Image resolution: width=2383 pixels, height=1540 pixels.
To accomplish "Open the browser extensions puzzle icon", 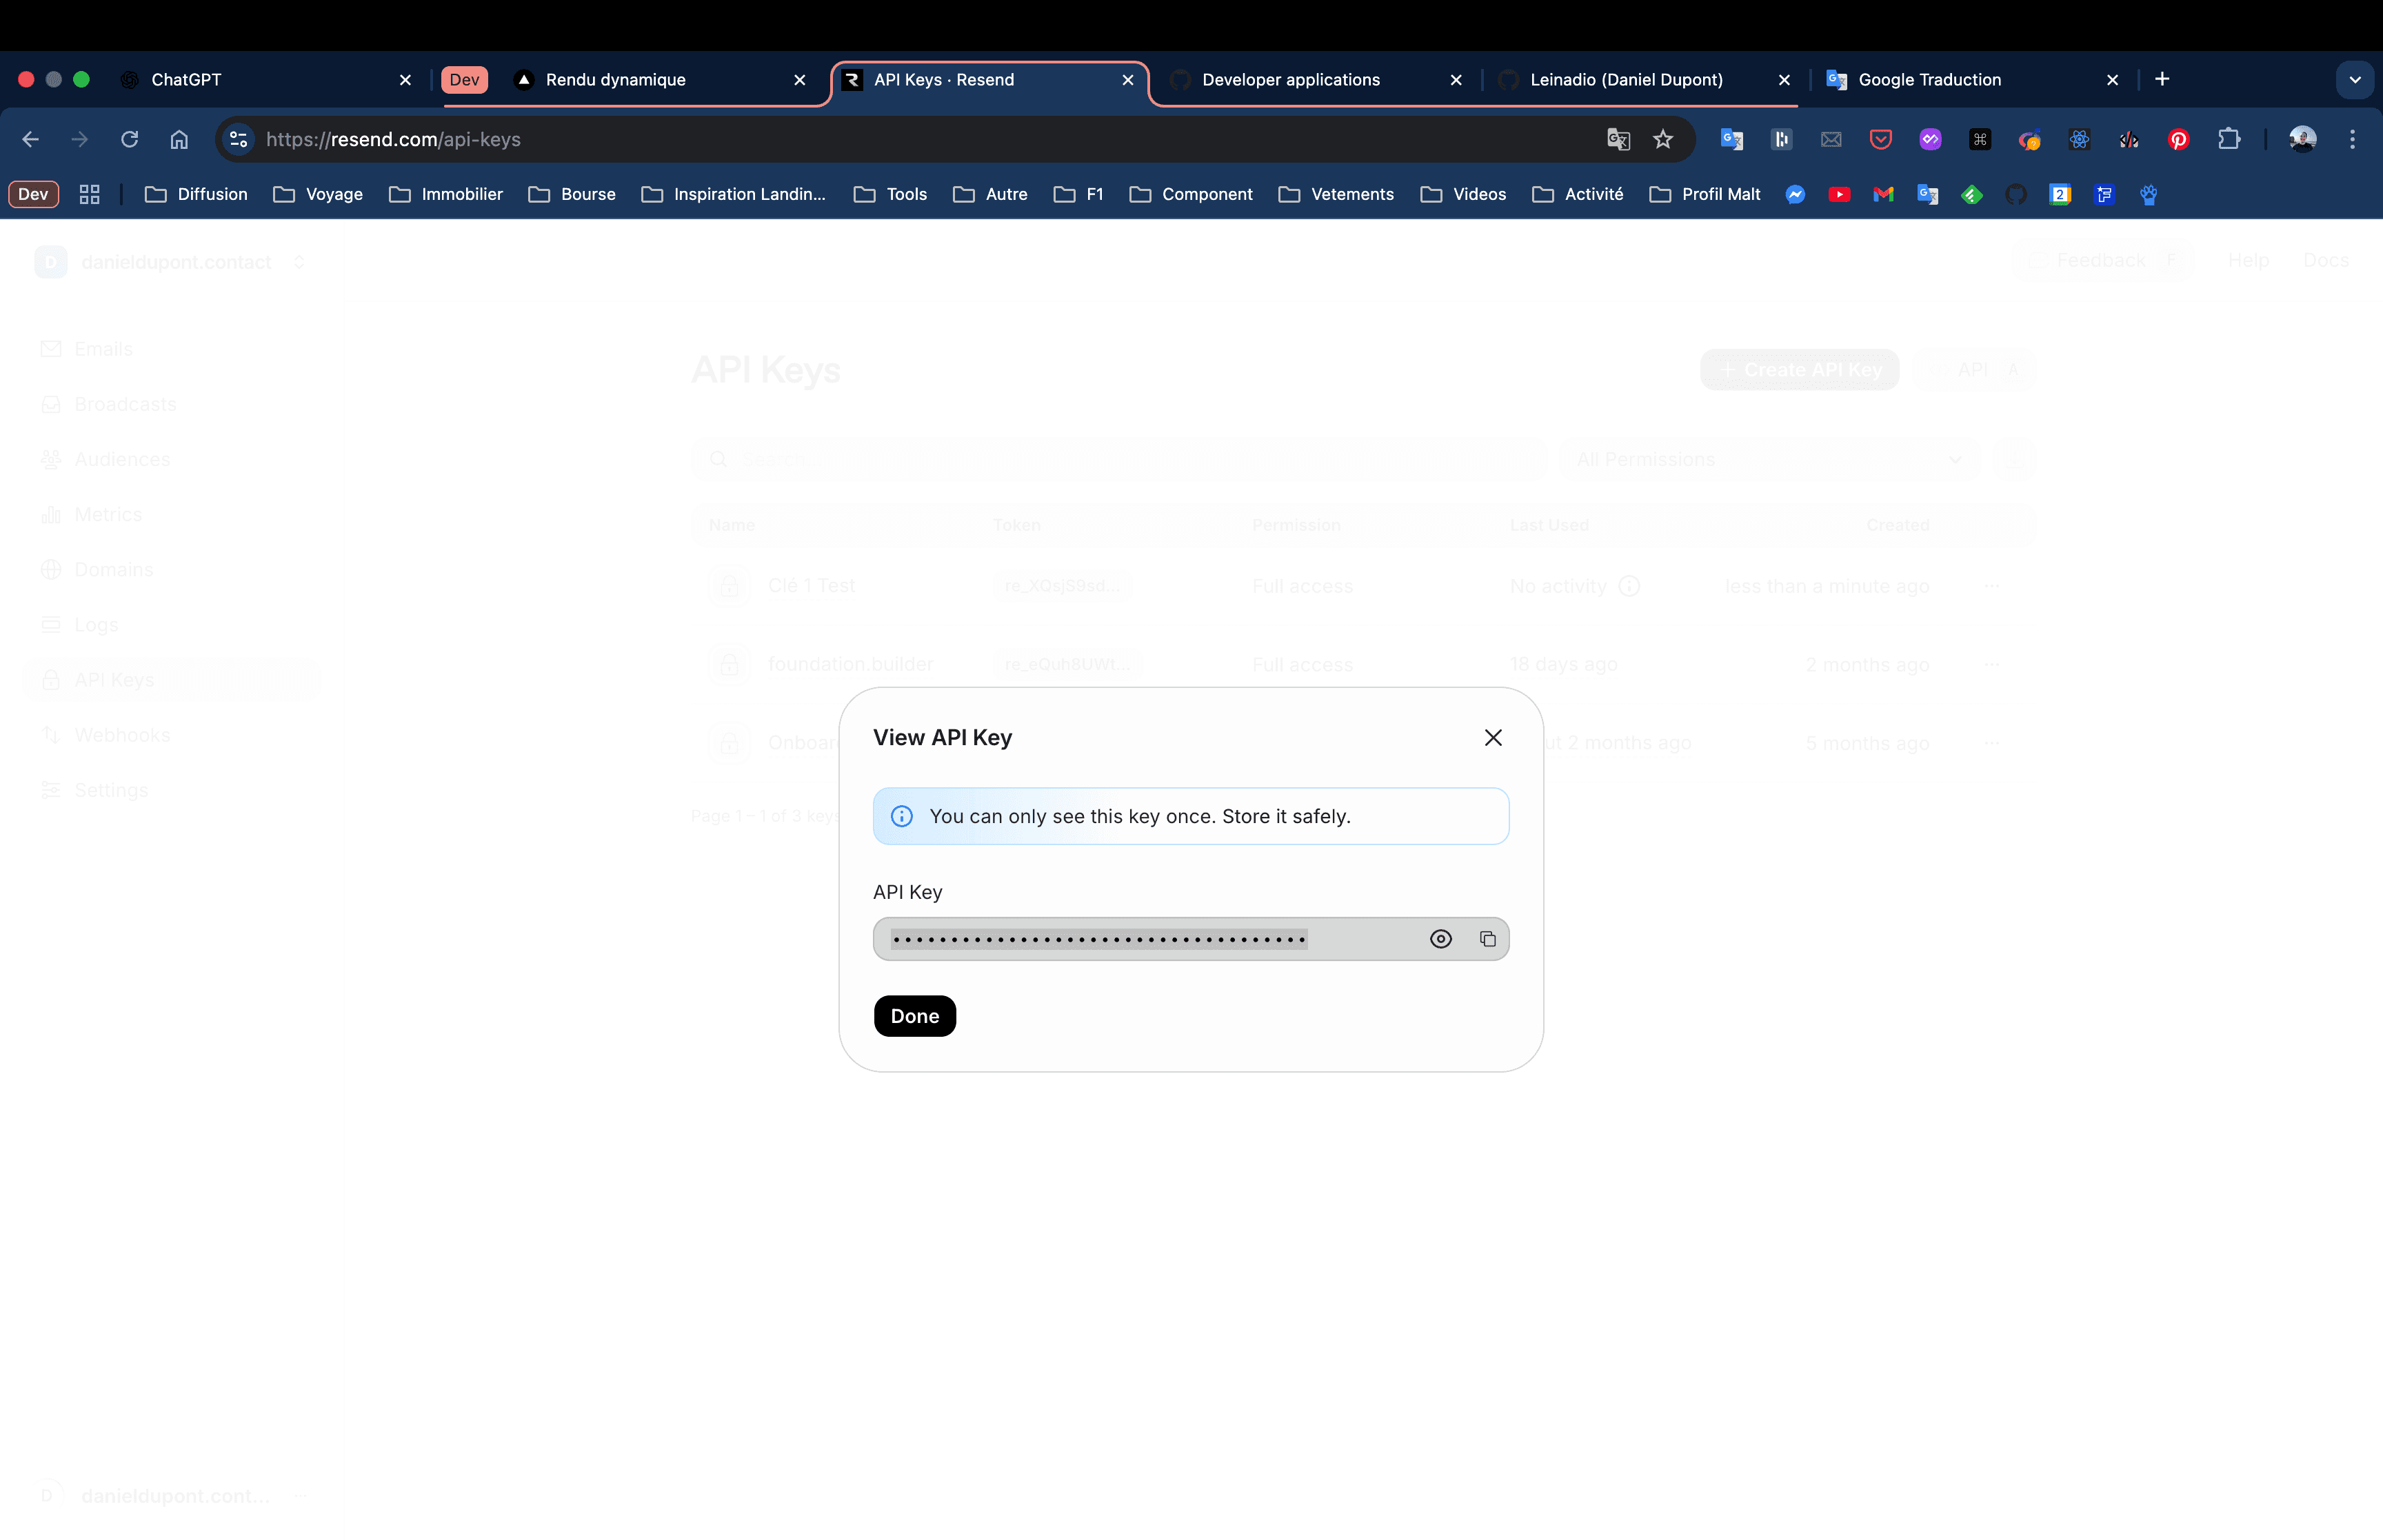I will [2229, 140].
